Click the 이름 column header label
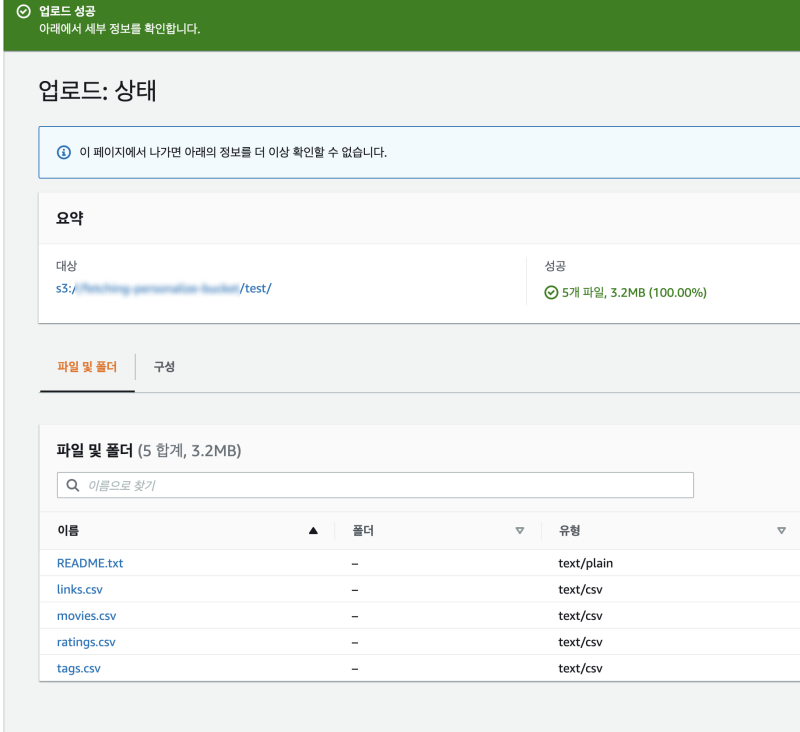Image resolution: width=800 pixels, height=732 pixels. [68, 531]
